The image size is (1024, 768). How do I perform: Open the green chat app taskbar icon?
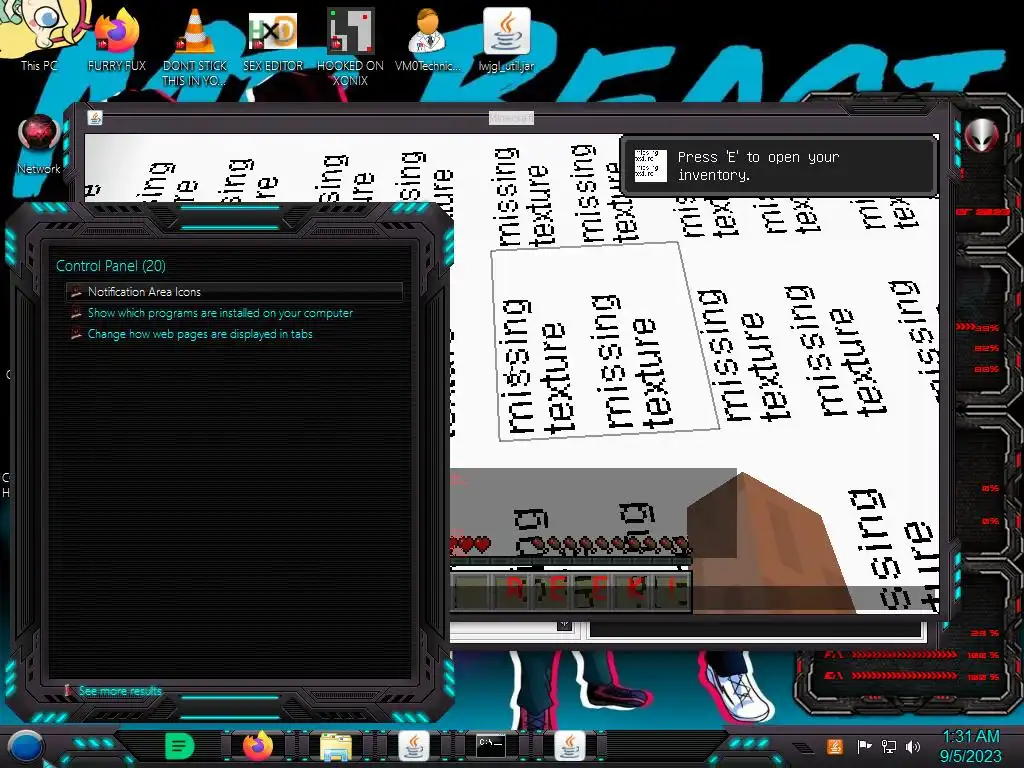pos(180,746)
